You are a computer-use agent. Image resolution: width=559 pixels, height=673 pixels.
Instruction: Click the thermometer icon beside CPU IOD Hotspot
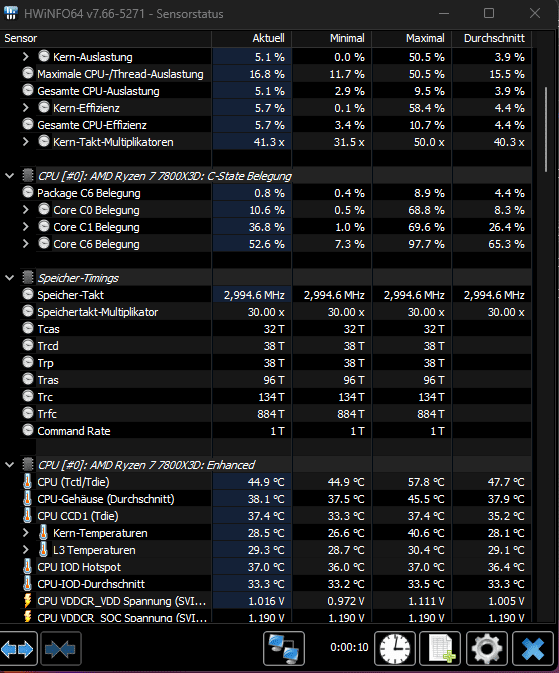[27, 567]
